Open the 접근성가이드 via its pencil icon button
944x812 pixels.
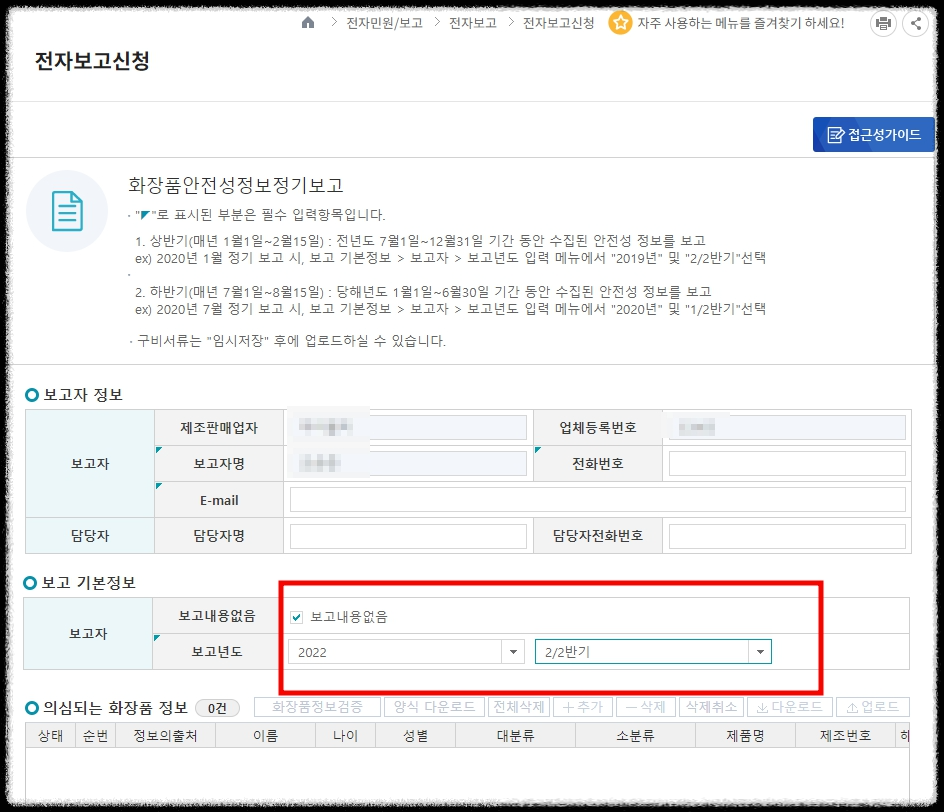tap(836, 134)
